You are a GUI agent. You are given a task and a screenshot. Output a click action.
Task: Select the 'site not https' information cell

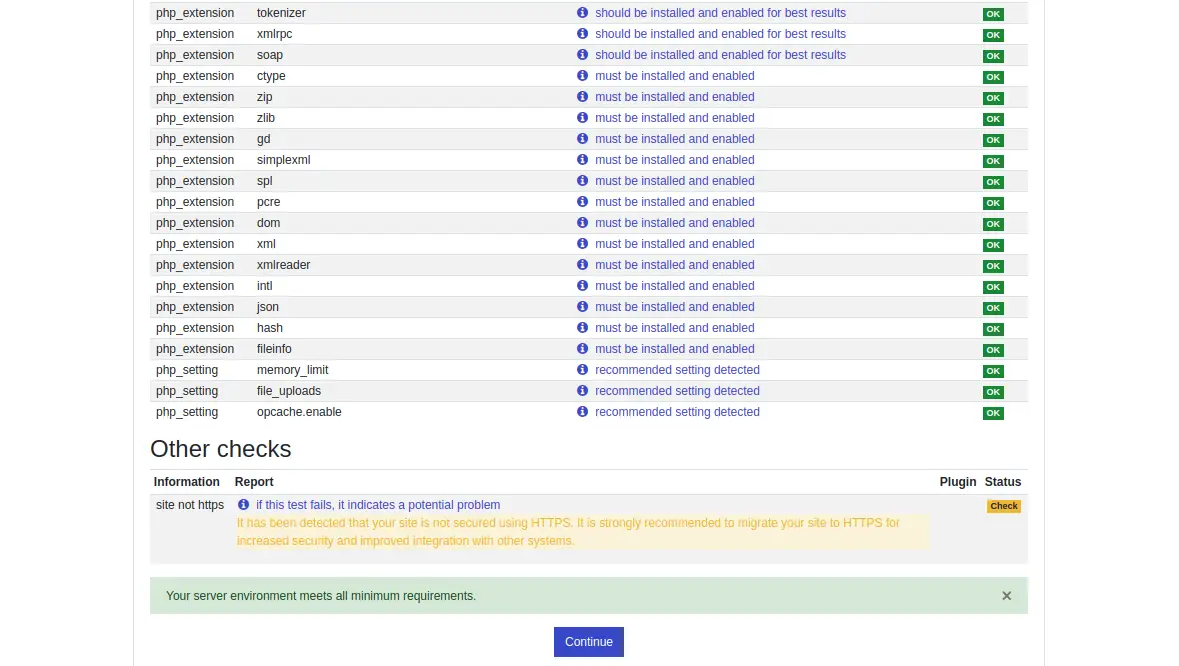[189, 505]
